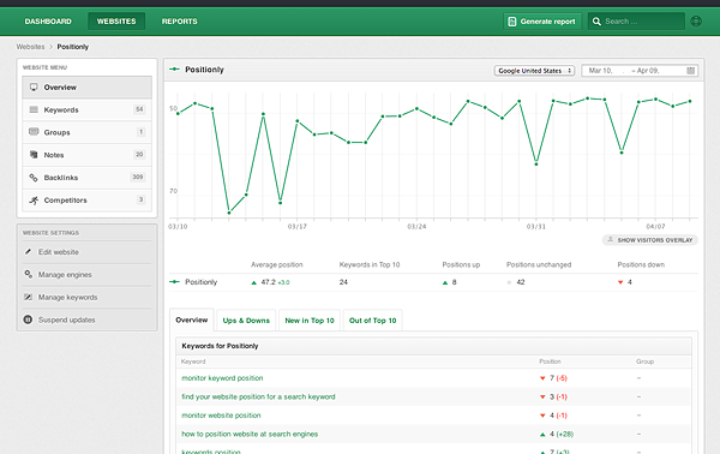Click the Groups icon in sidebar

click(34, 132)
